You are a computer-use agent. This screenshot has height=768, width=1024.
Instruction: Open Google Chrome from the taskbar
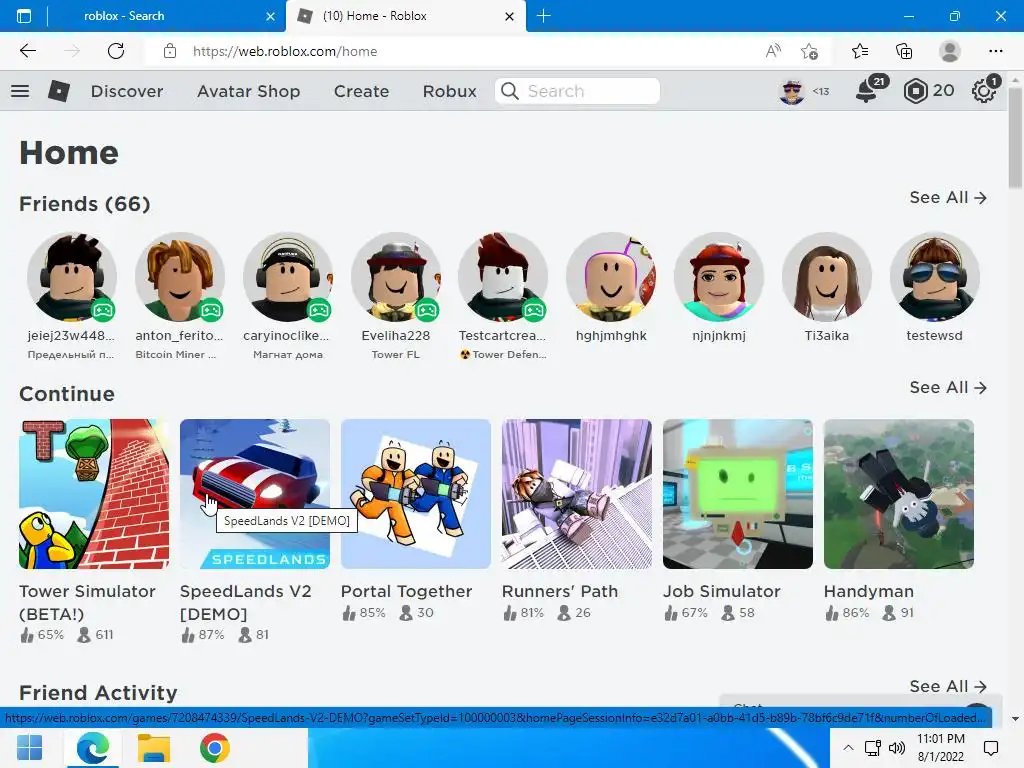pyautogui.click(x=215, y=748)
